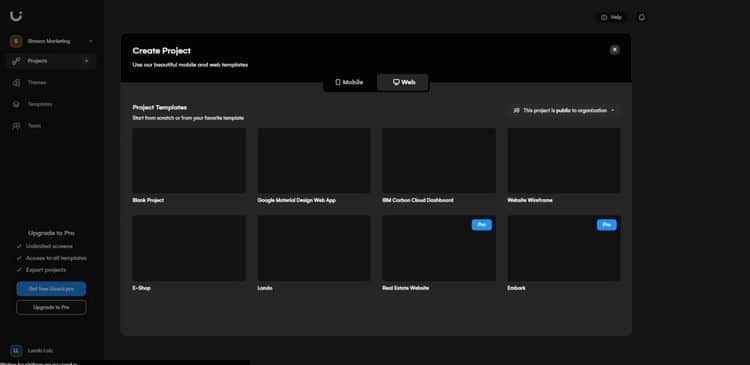Open the Help button
The image size is (750, 365).
[611, 17]
